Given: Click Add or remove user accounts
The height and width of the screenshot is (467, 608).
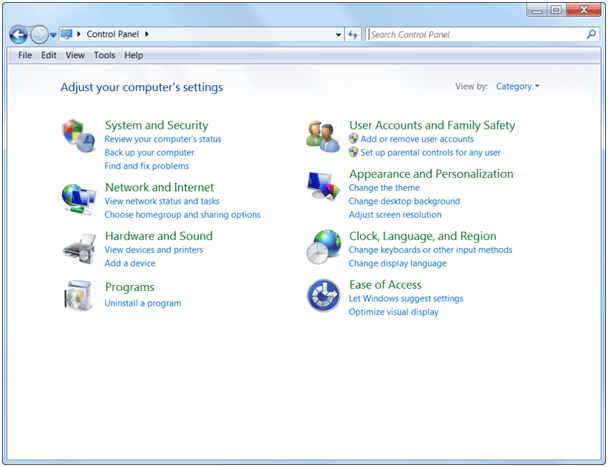Looking at the screenshot, I should pos(417,139).
